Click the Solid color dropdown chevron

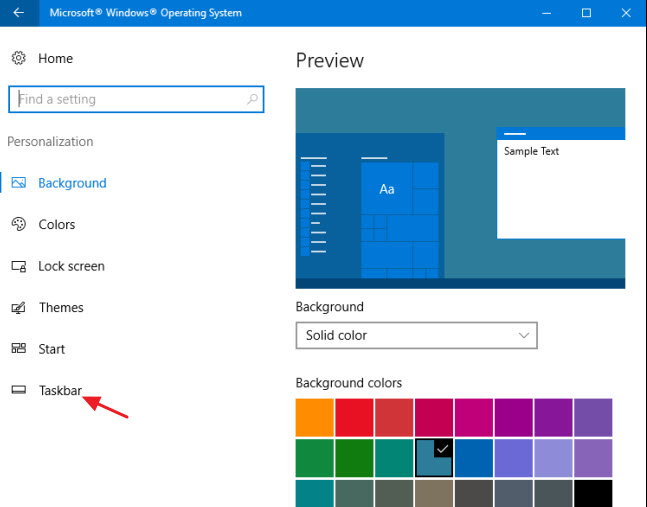tap(524, 335)
